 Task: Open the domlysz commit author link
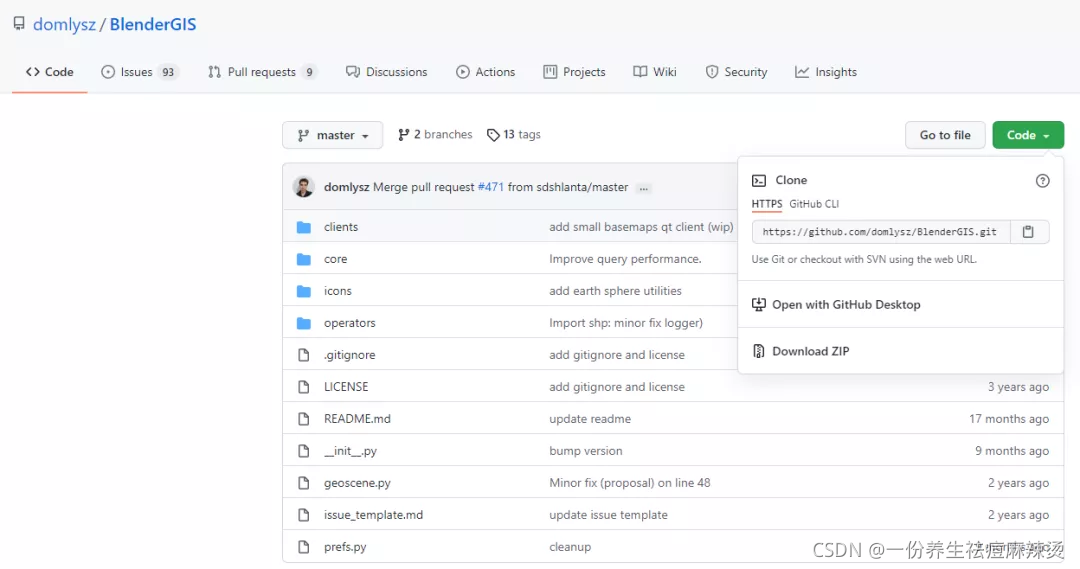click(x=346, y=187)
